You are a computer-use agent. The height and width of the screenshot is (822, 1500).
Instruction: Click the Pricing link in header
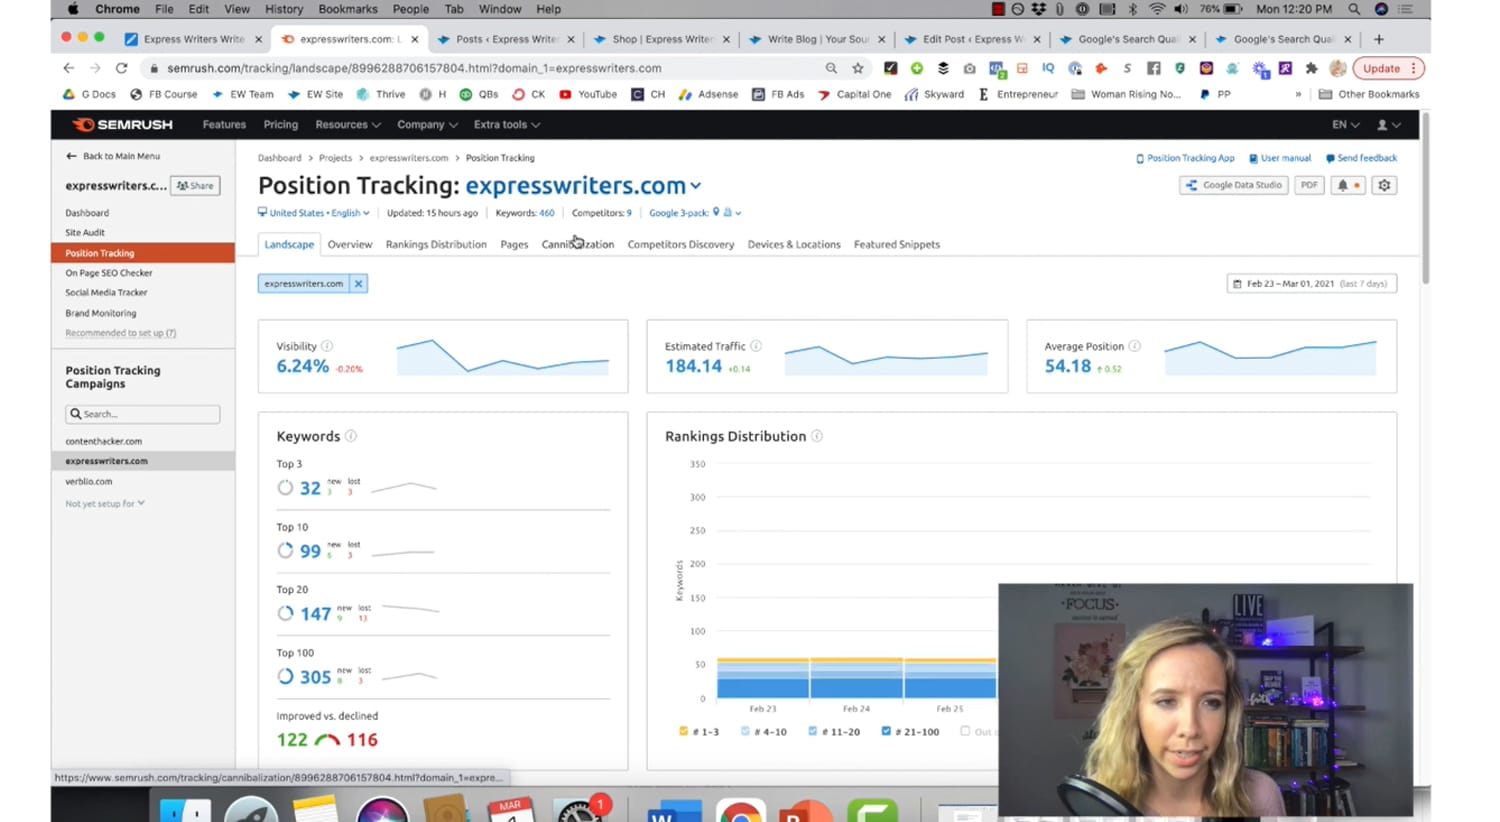(281, 125)
